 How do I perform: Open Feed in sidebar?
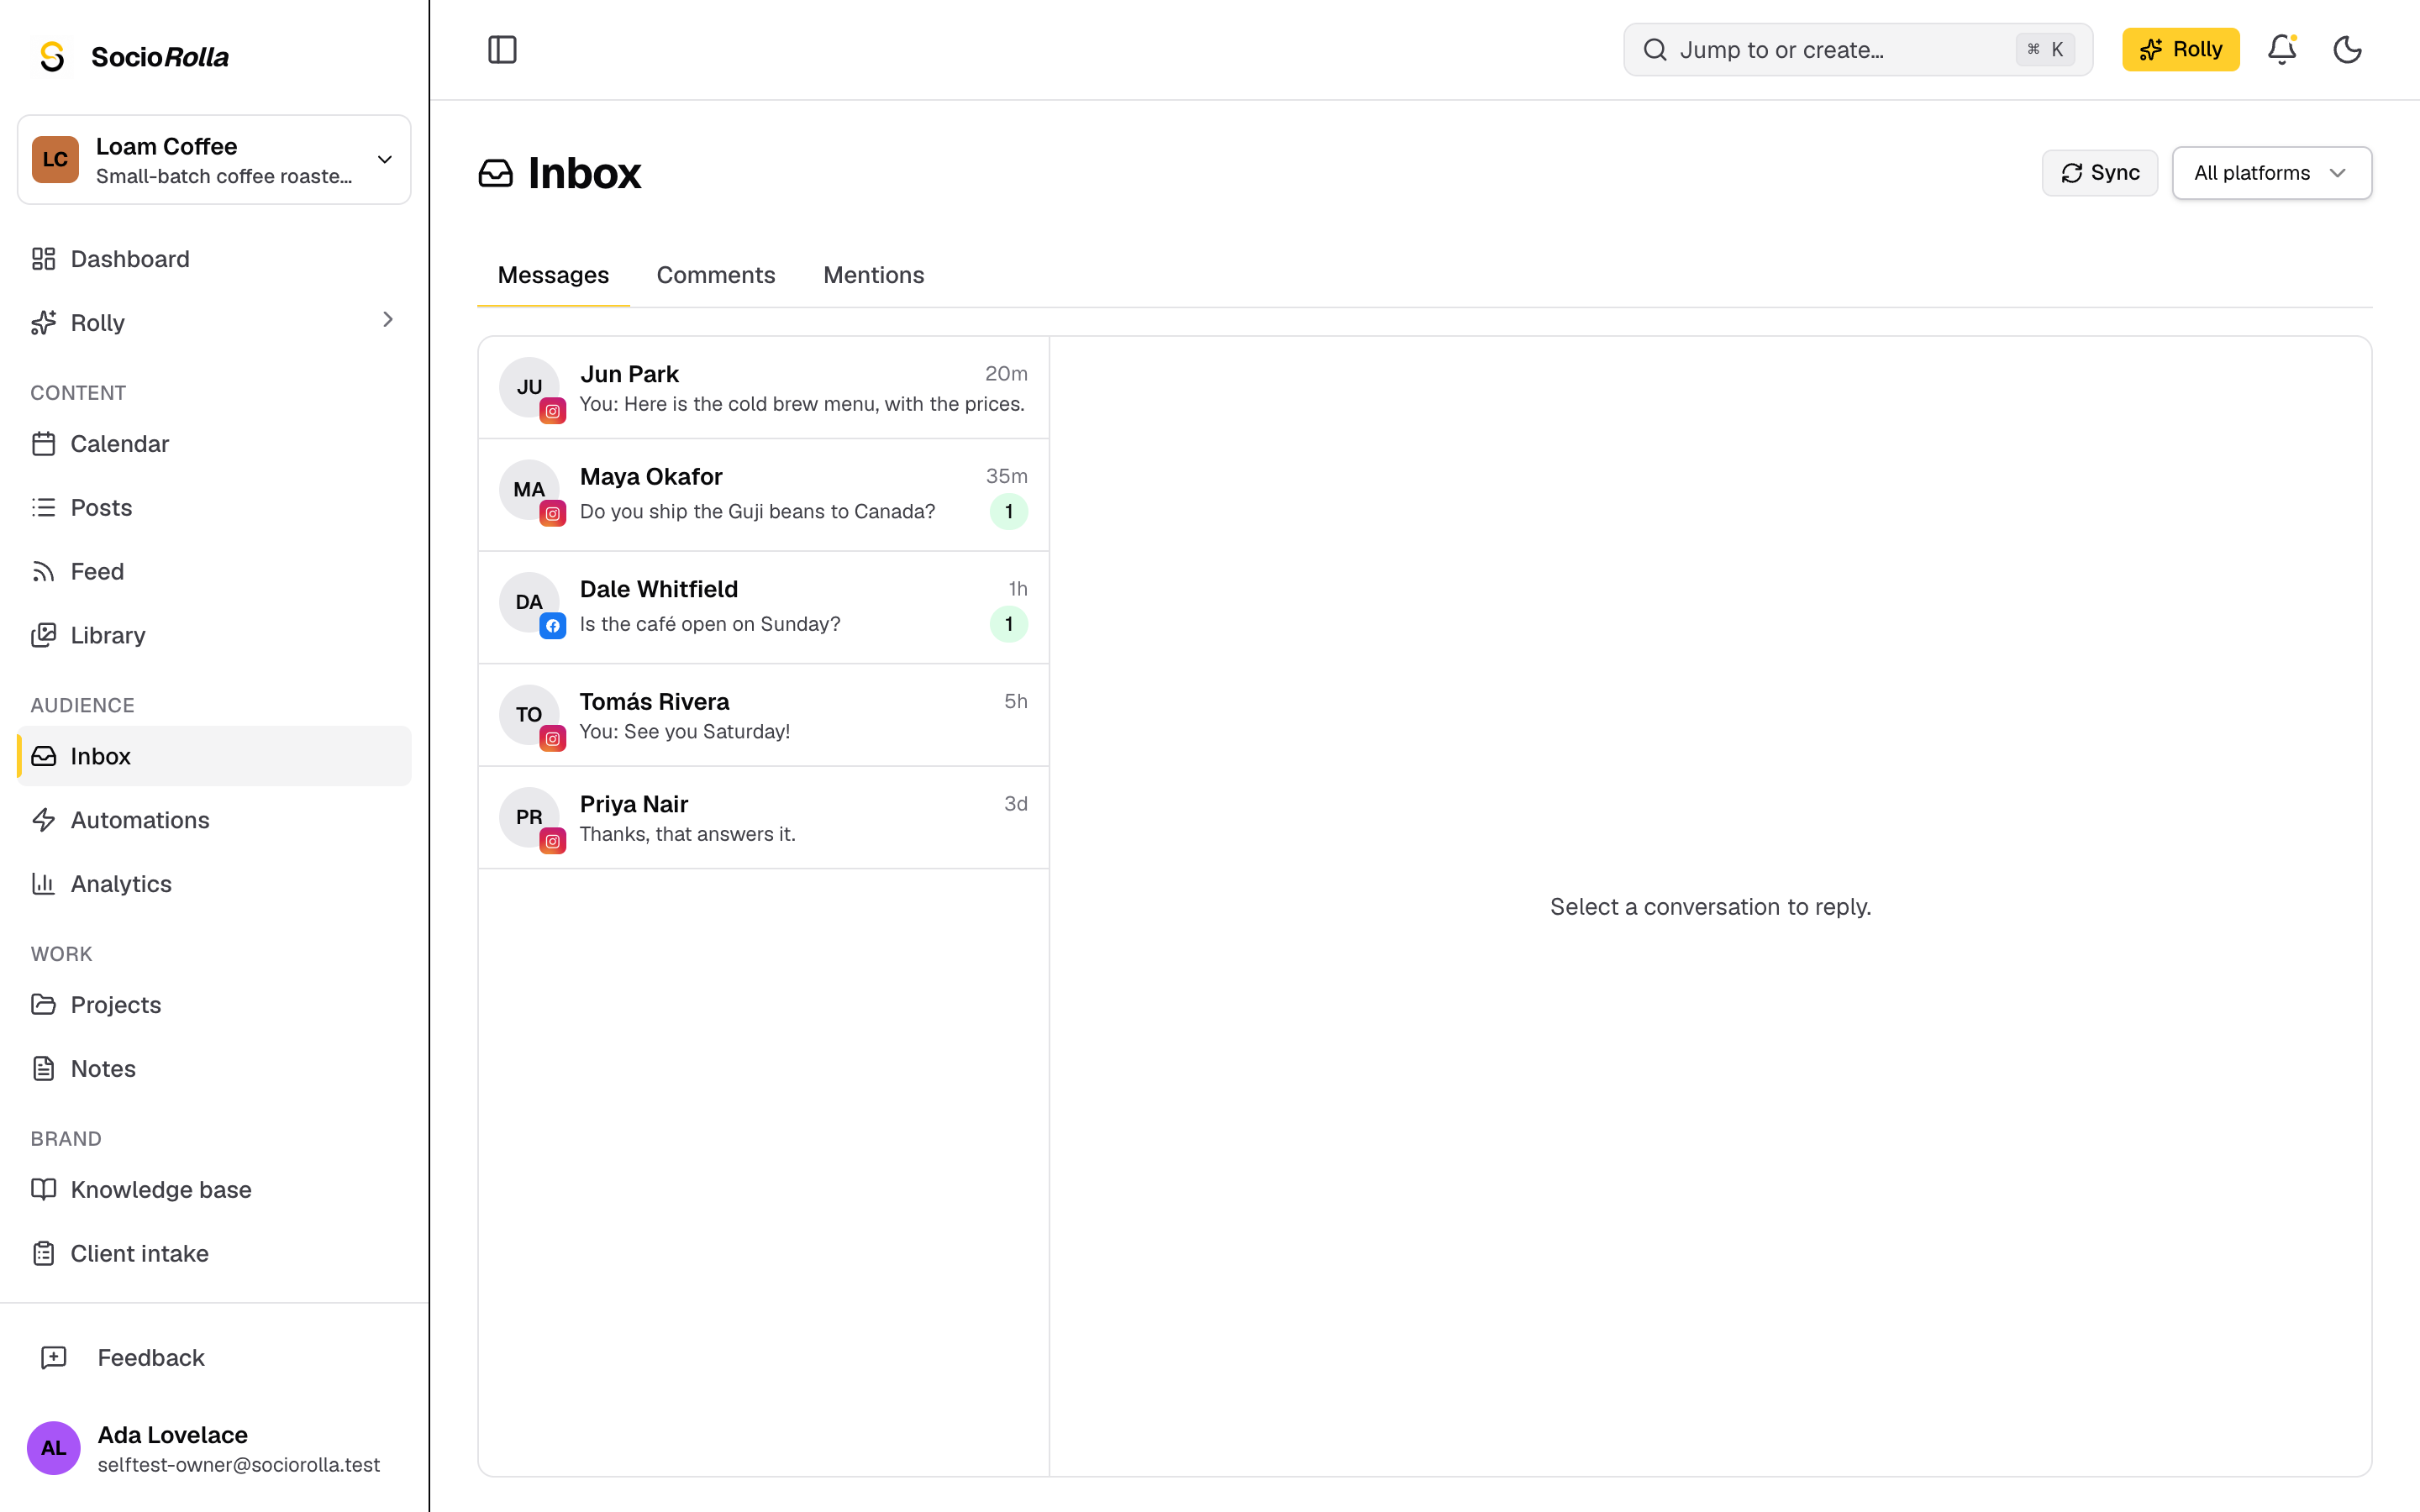214,571
